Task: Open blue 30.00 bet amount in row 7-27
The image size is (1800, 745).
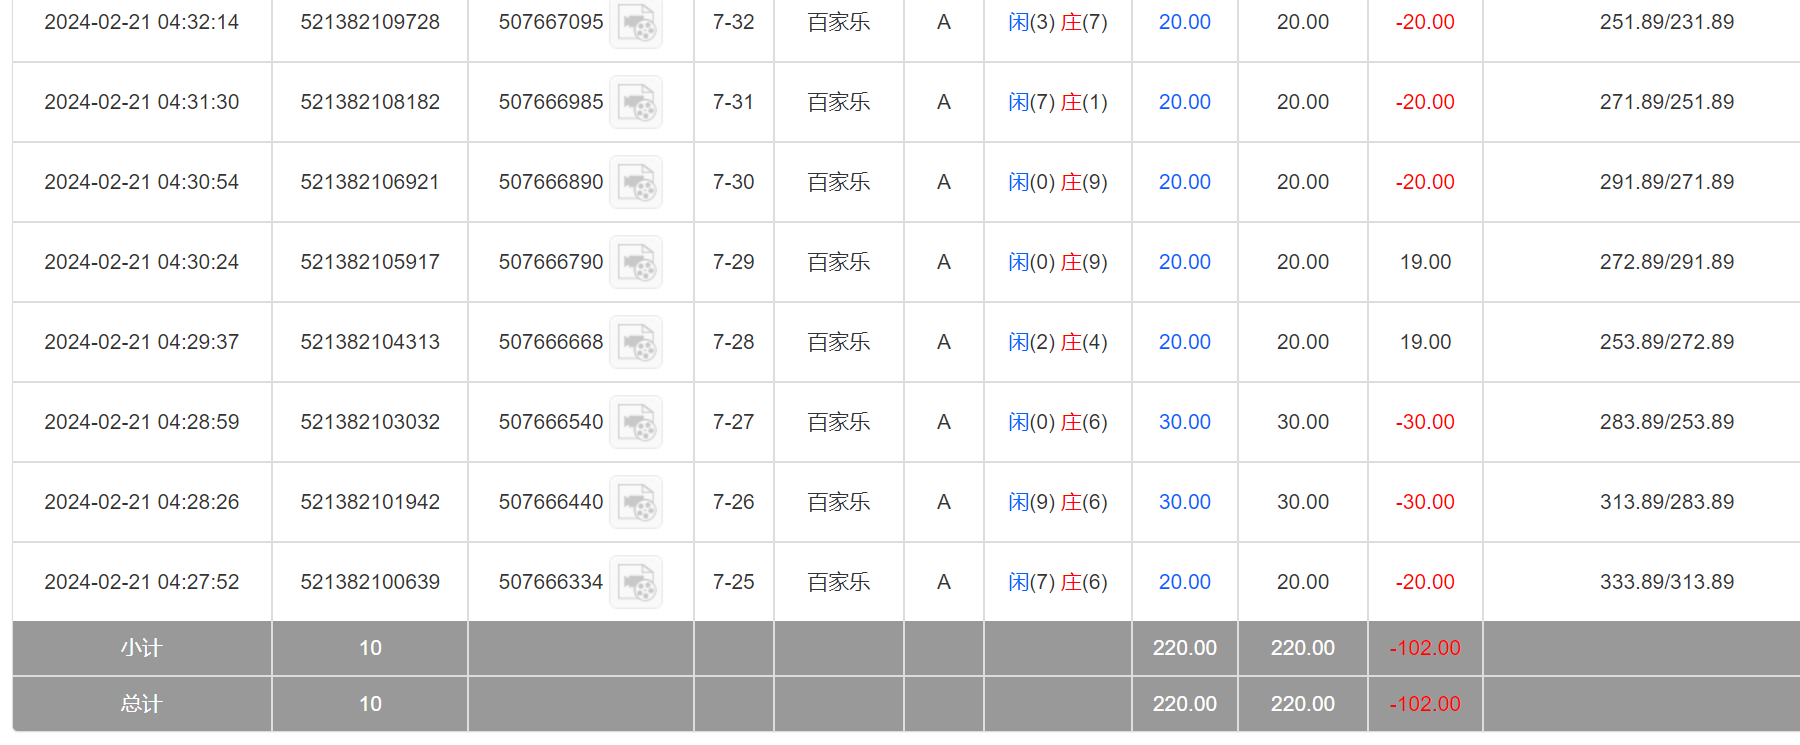Action: point(1184,422)
